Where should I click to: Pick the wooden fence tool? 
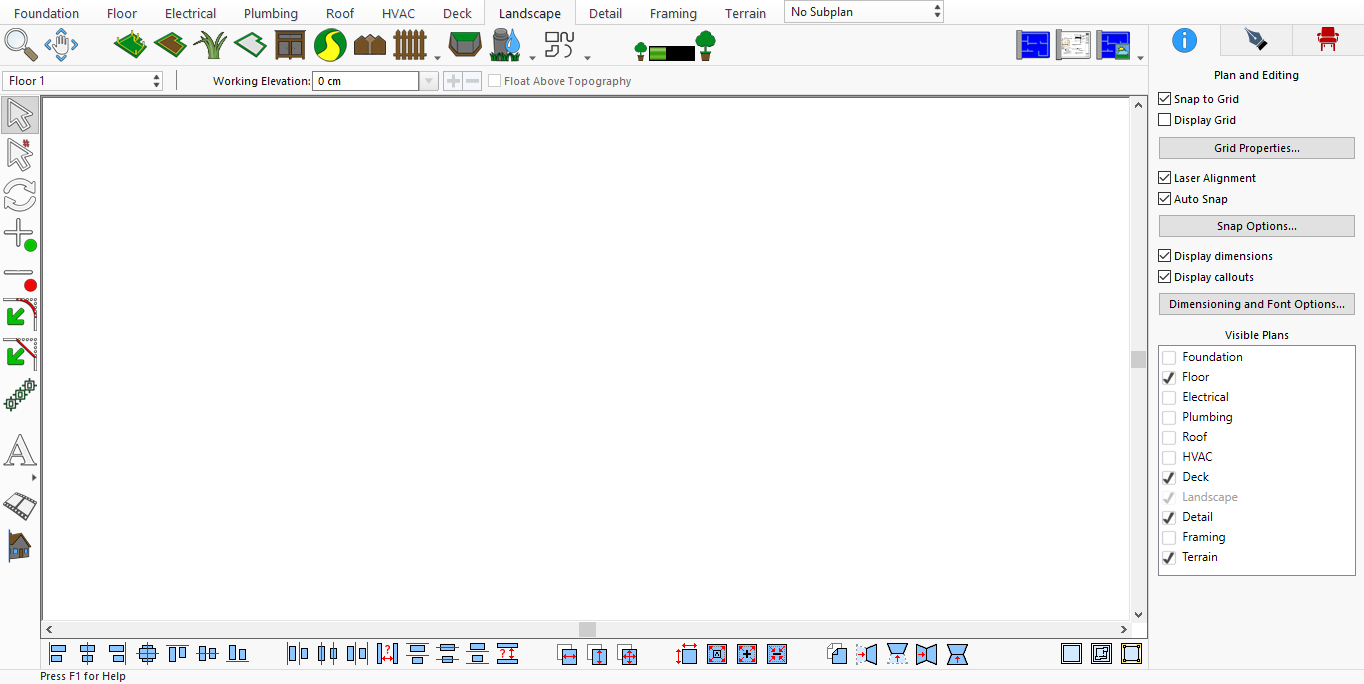click(x=410, y=45)
